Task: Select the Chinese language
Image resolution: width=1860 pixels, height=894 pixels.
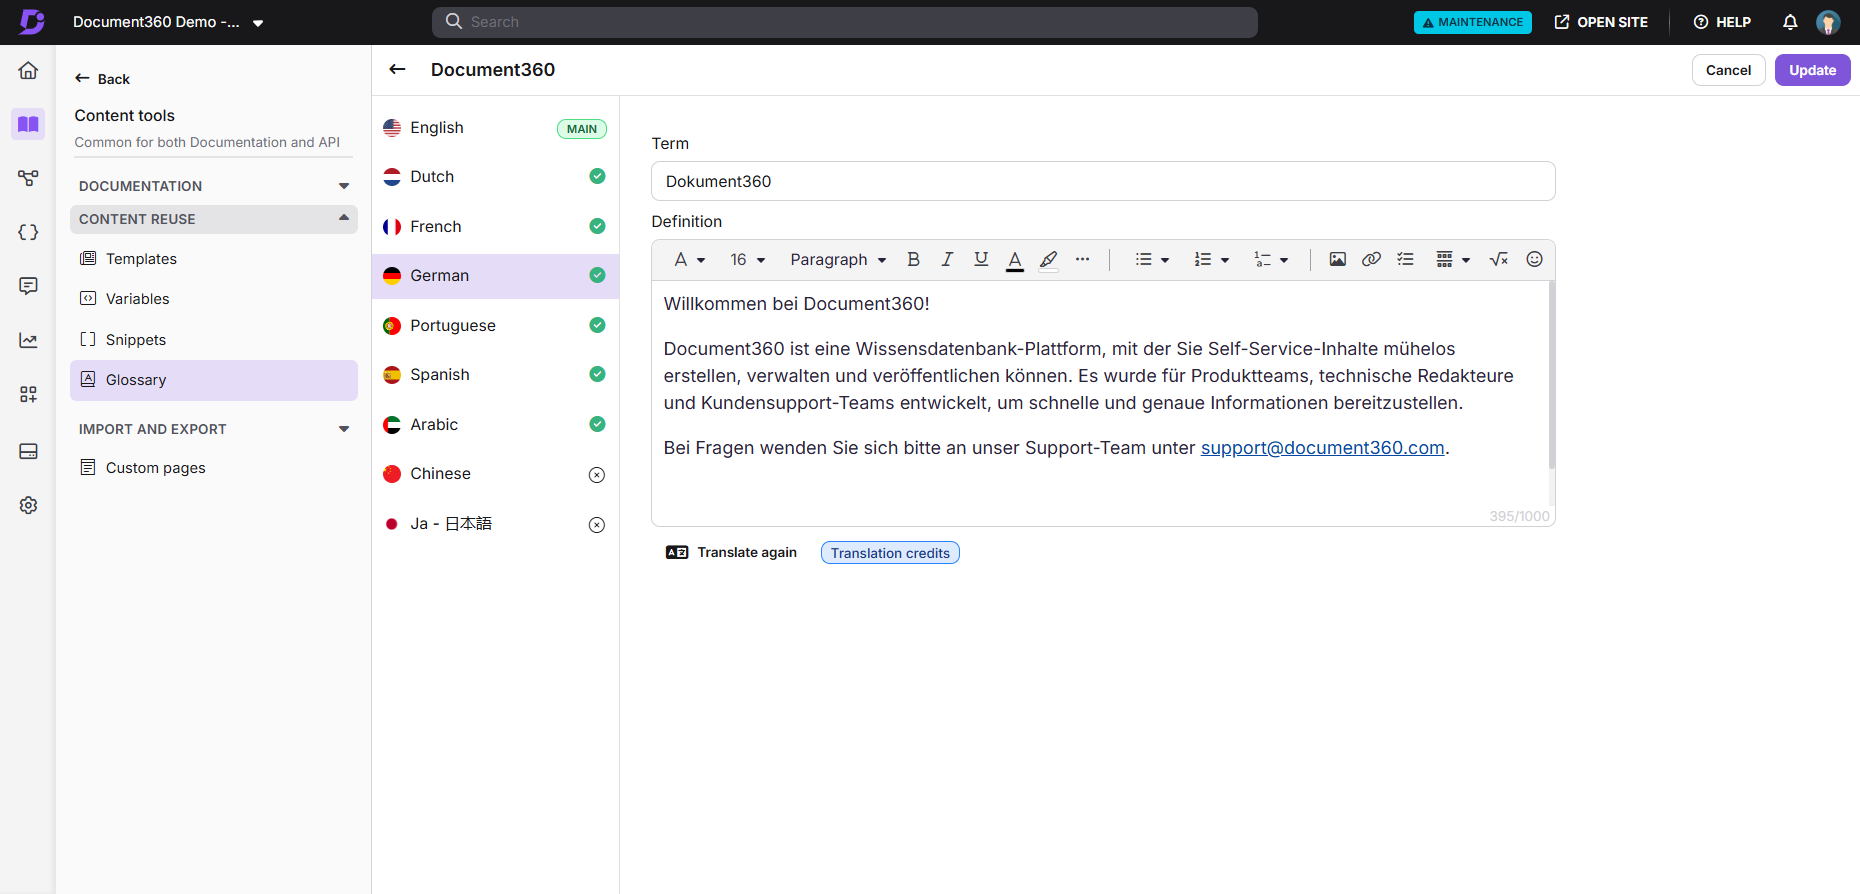Action: click(x=495, y=474)
